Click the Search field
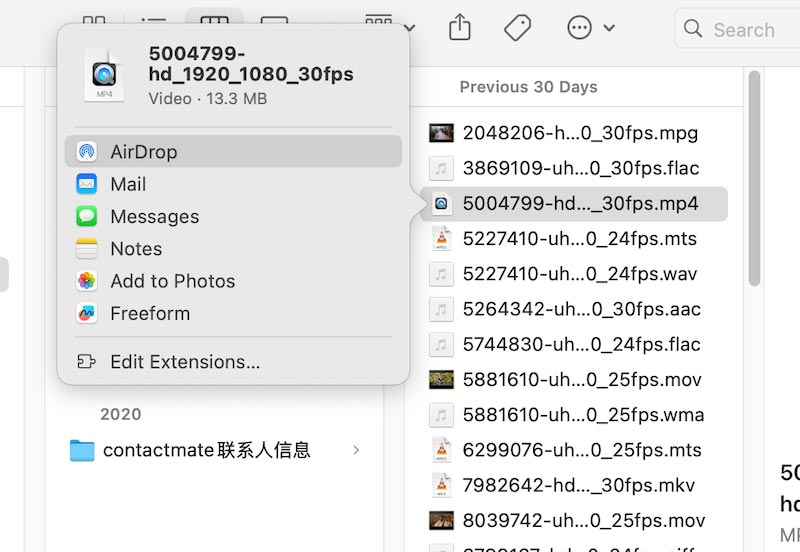The width and height of the screenshot is (800, 552). tap(742, 30)
